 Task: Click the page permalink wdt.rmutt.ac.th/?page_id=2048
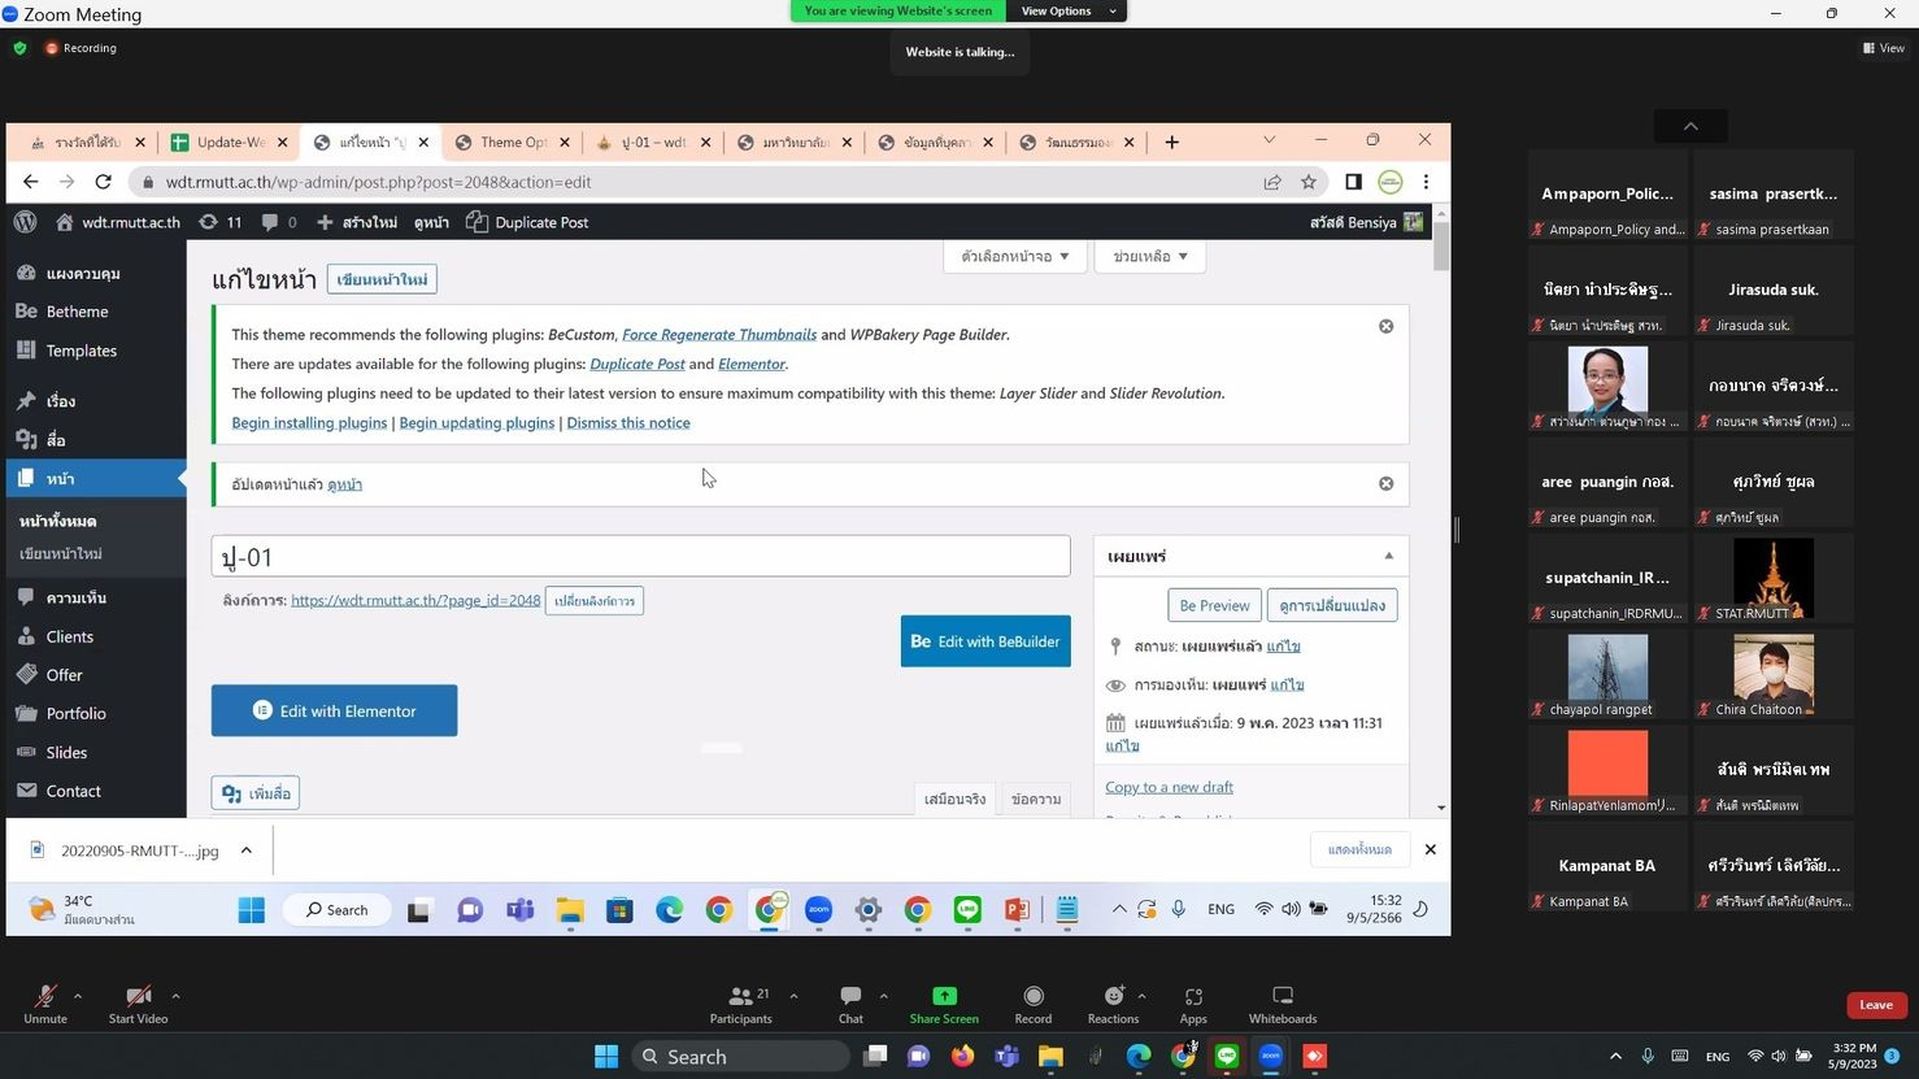pyautogui.click(x=415, y=600)
